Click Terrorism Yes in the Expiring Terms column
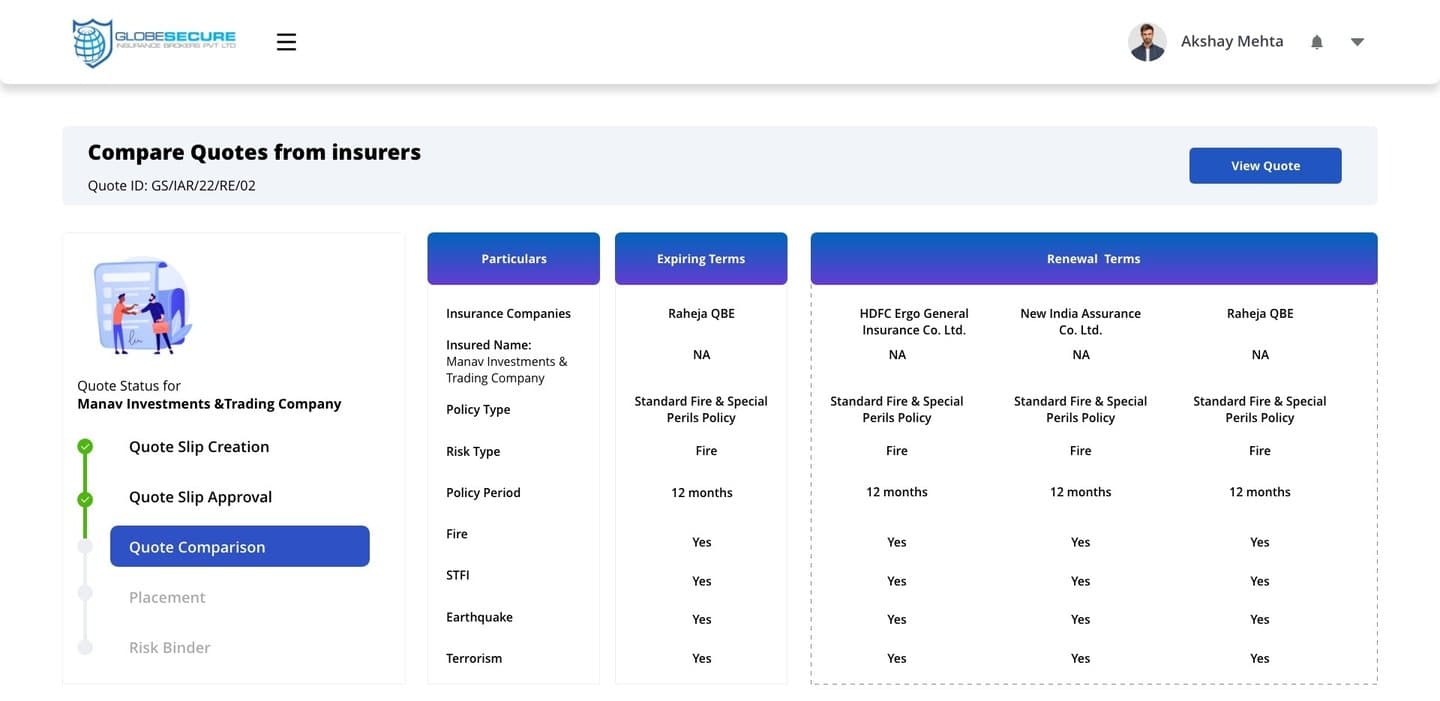The height and width of the screenshot is (701, 1440). 702,658
